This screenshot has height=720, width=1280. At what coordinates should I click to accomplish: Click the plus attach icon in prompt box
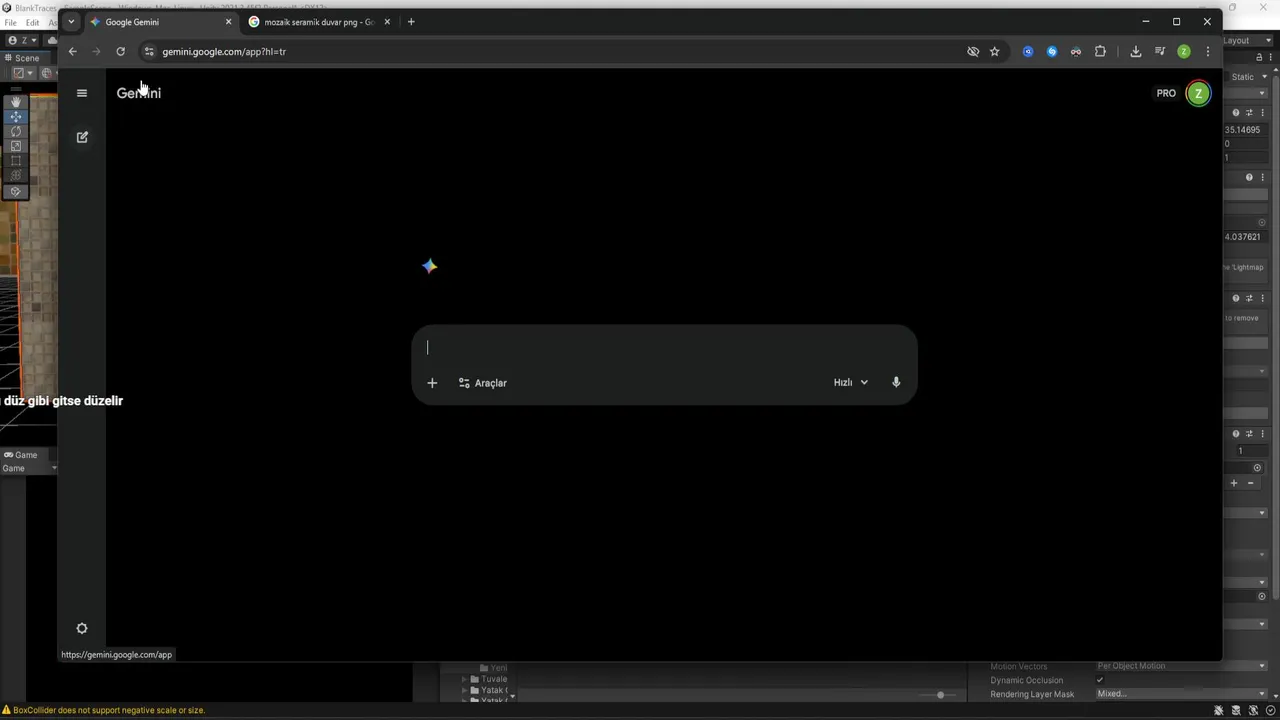click(x=432, y=383)
